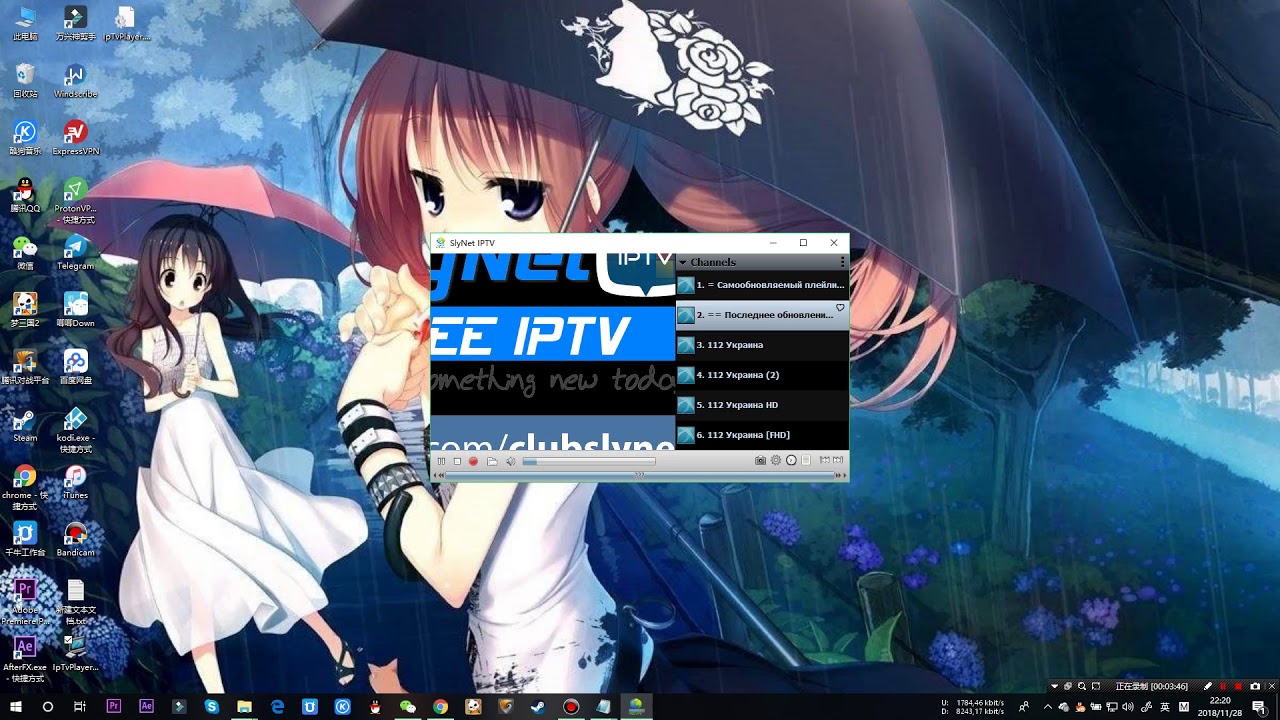Click the round scheduler clock icon
Image resolution: width=1280 pixels, height=720 pixels.
[x=791, y=460]
